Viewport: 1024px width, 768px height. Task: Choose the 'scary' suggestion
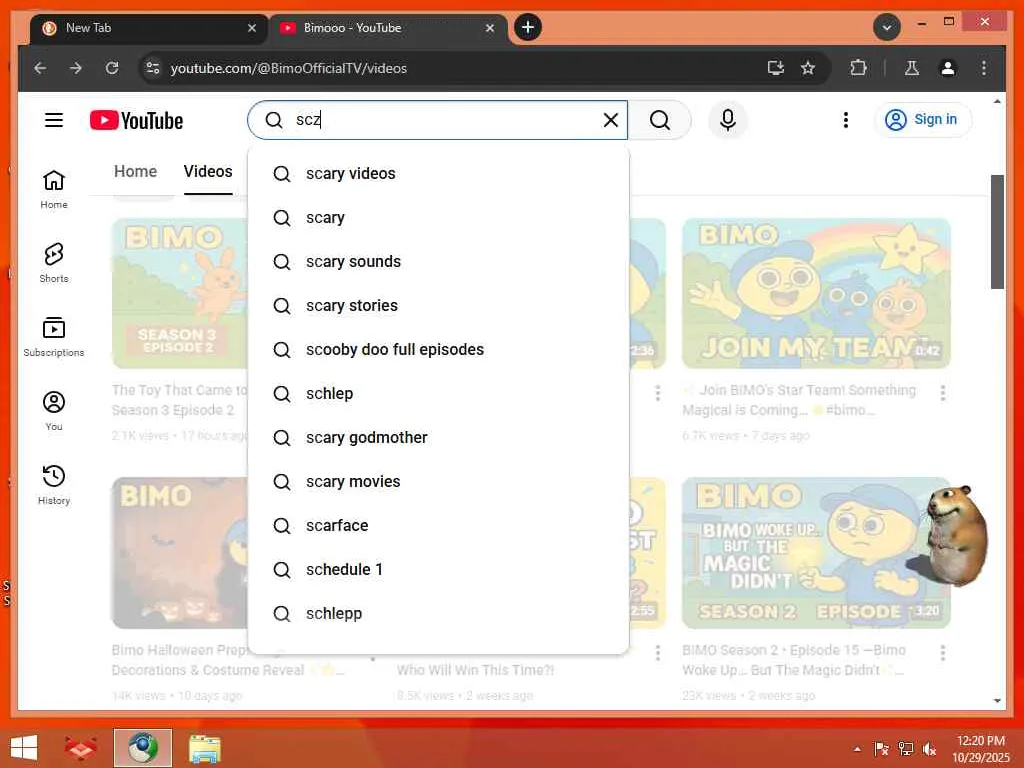[x=438, y=217]
